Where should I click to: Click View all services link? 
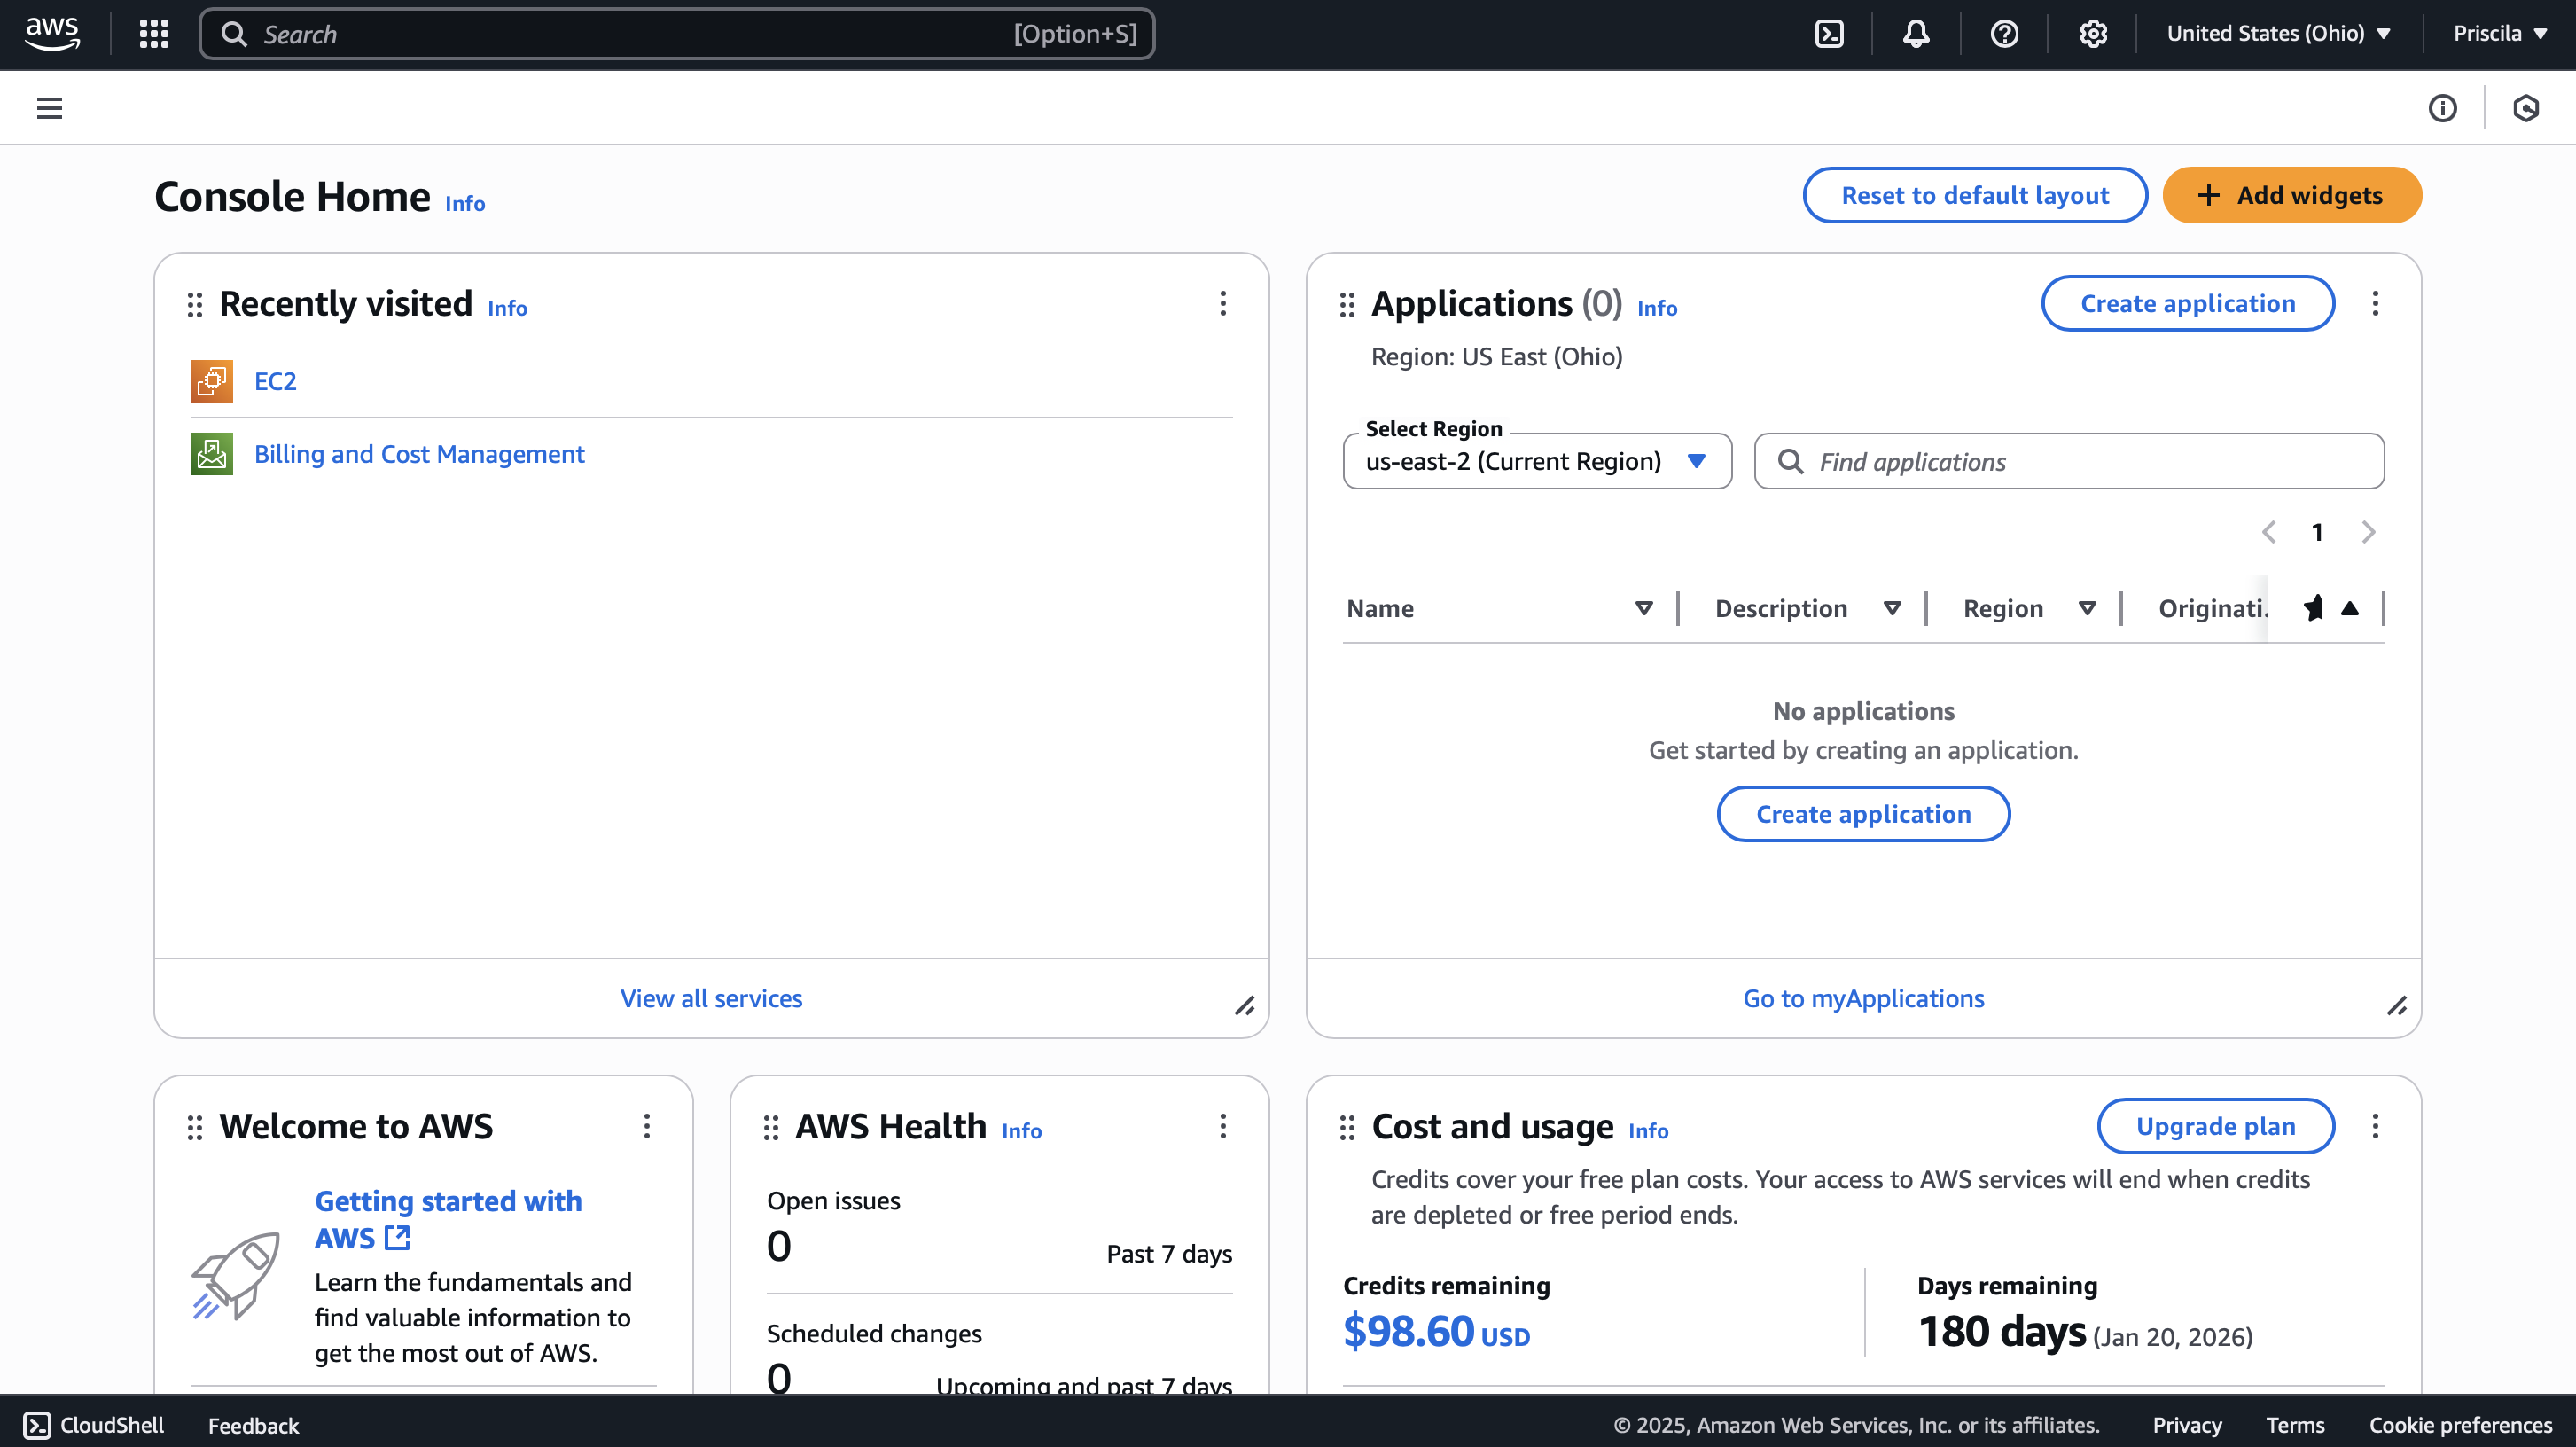coord(710,998)
